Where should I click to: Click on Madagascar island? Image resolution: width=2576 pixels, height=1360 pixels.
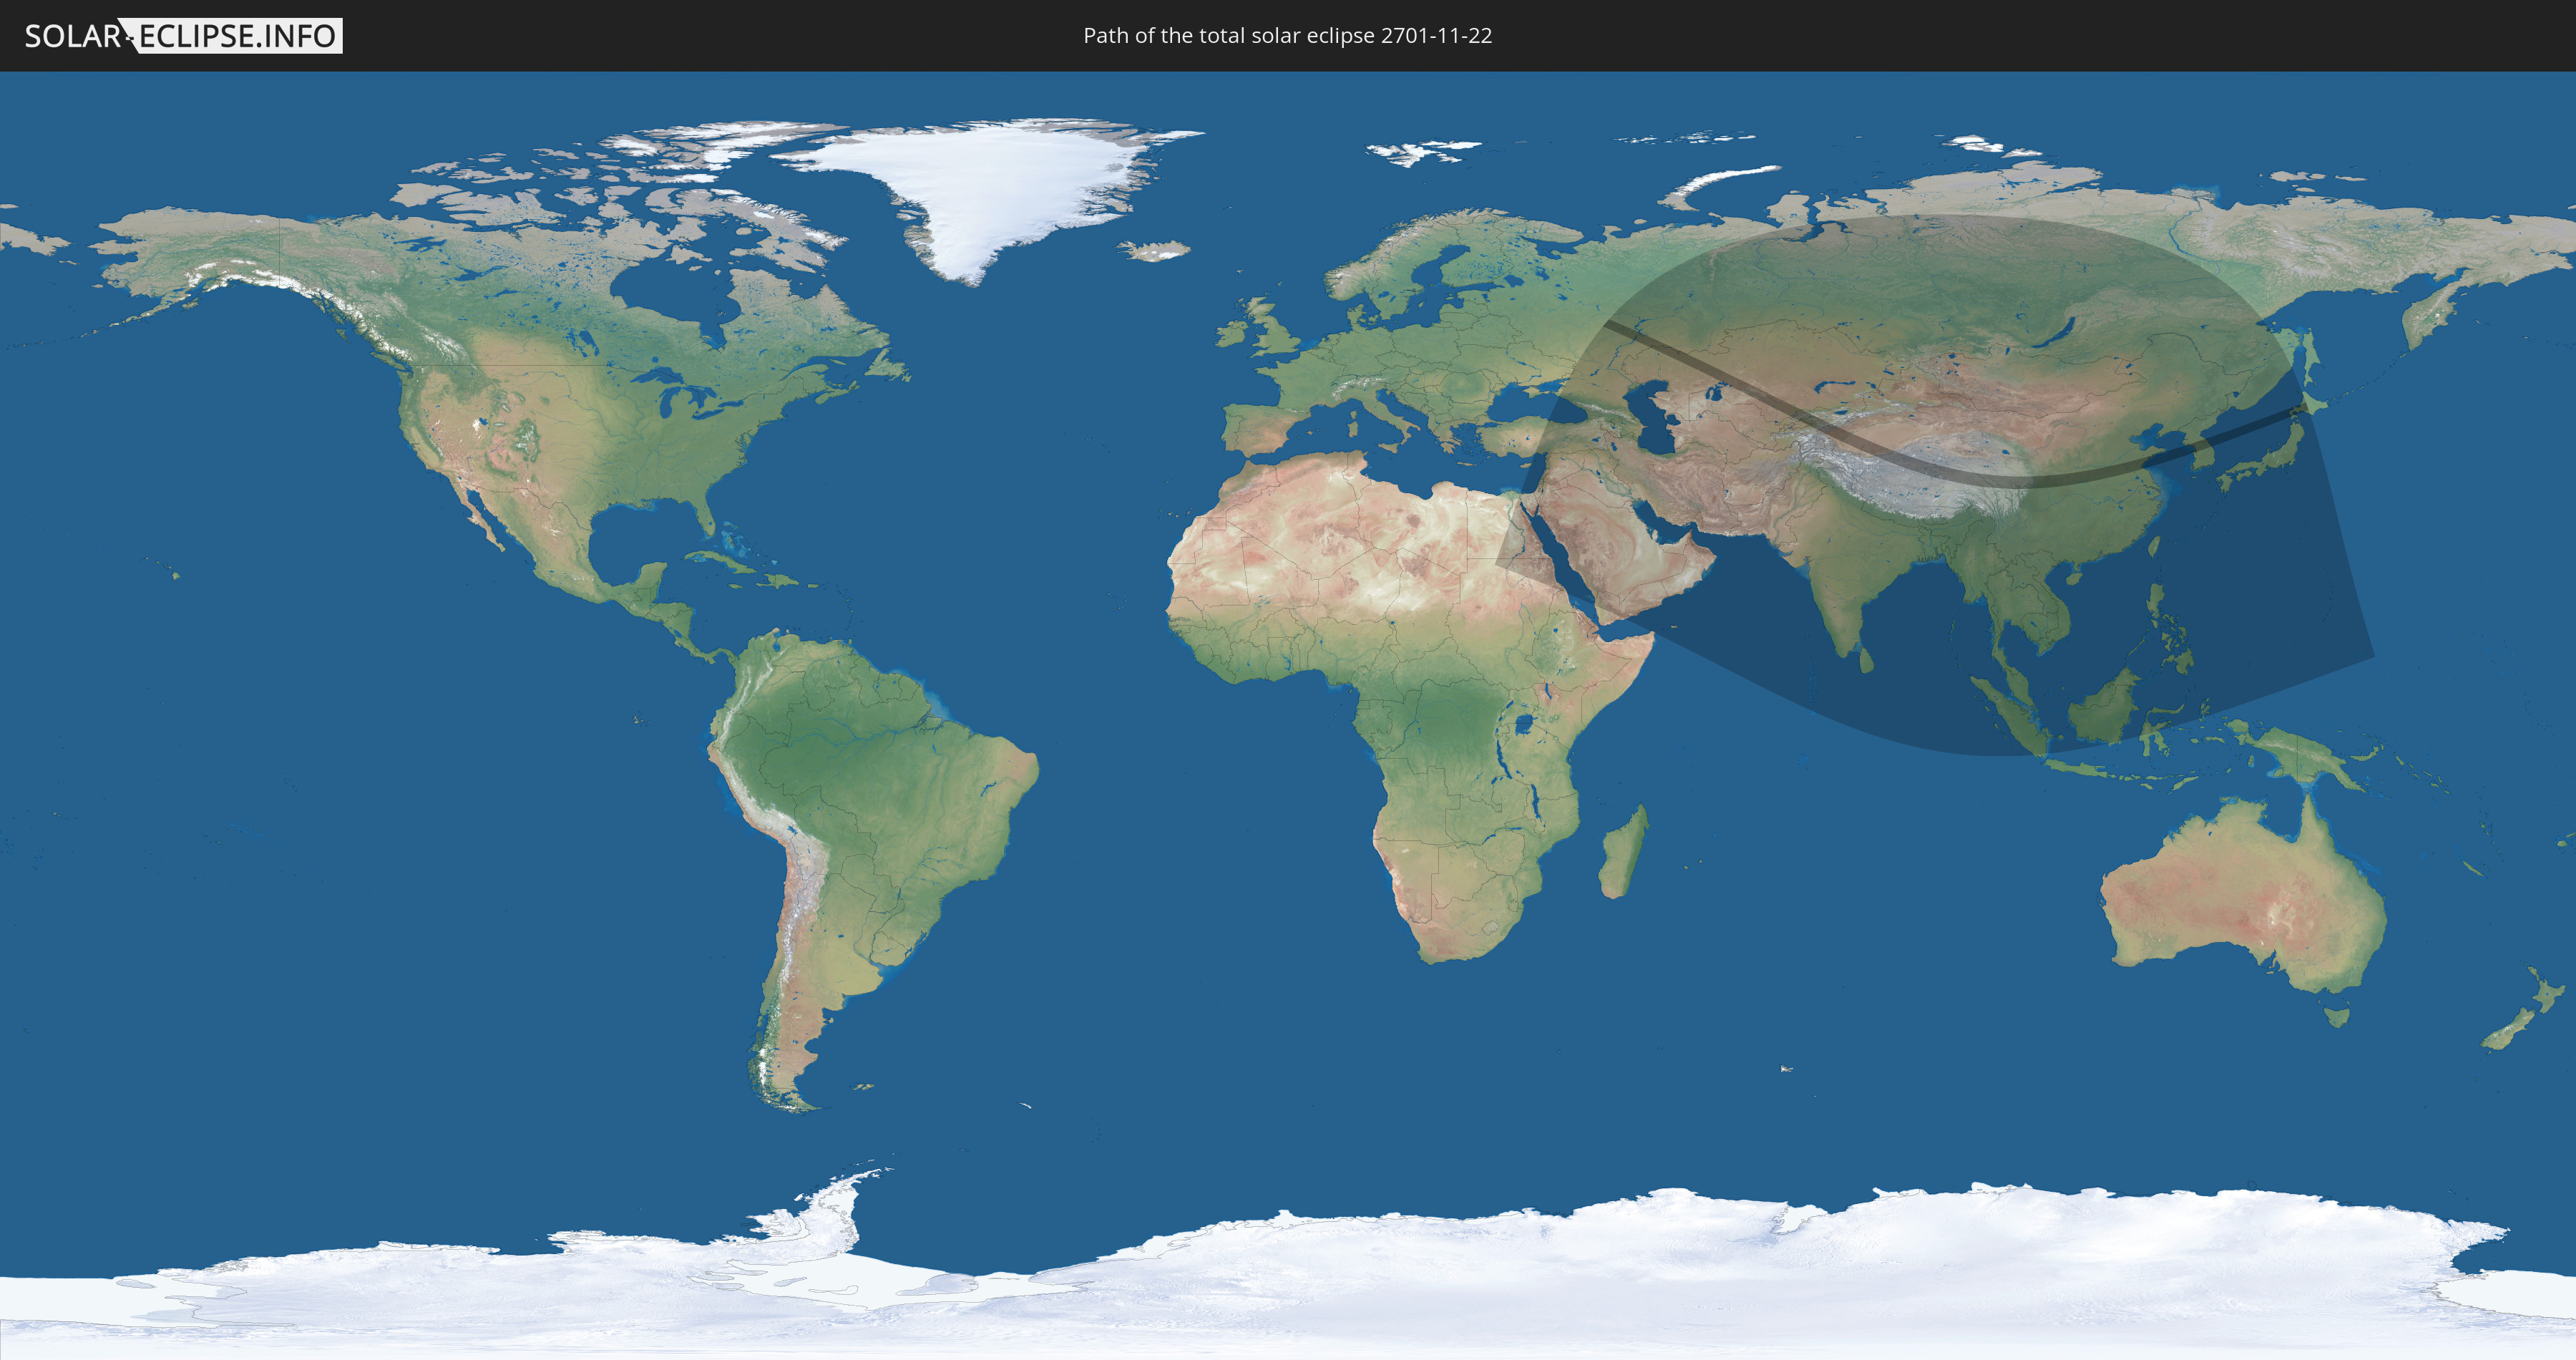[1622, 855]
